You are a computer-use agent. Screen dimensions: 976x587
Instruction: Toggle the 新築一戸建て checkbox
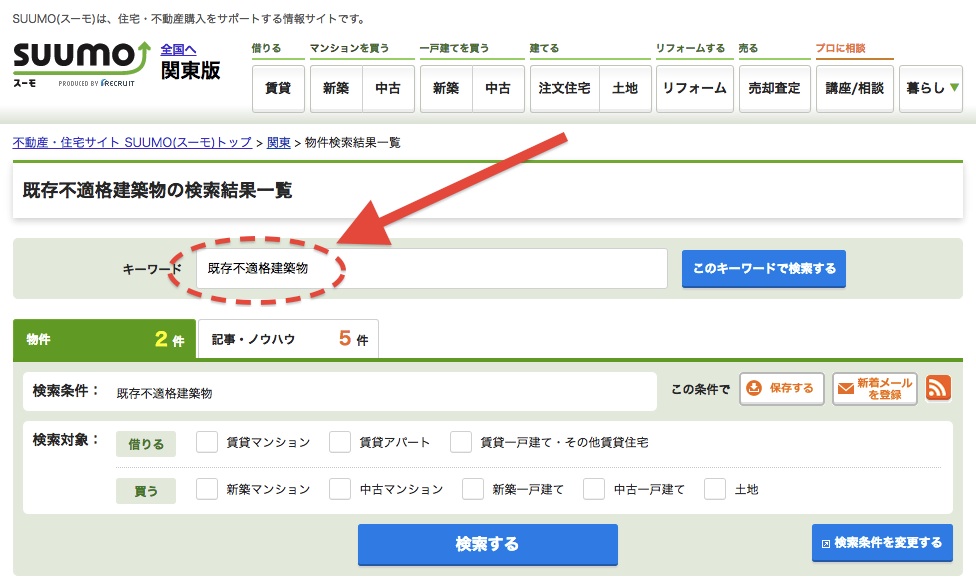click(x=473, y=489)
